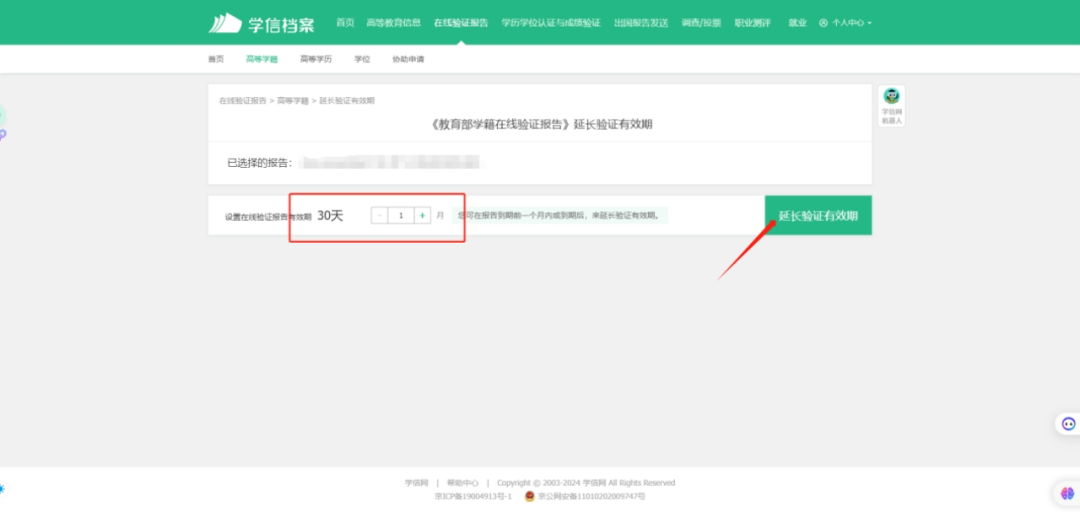The width and height of the screenshot is (1080, 512).
Task: Open the 学信网机器人 assistant
Action: pos(891,106)
